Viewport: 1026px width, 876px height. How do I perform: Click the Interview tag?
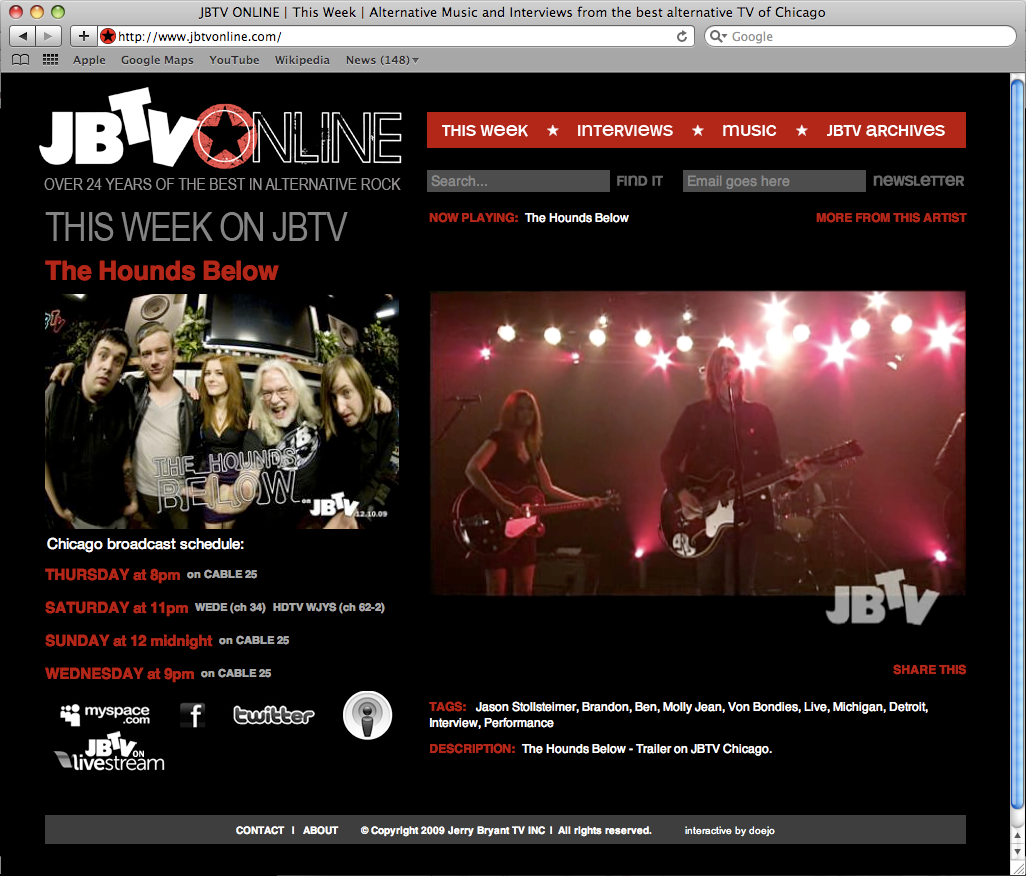click(453, 723)
